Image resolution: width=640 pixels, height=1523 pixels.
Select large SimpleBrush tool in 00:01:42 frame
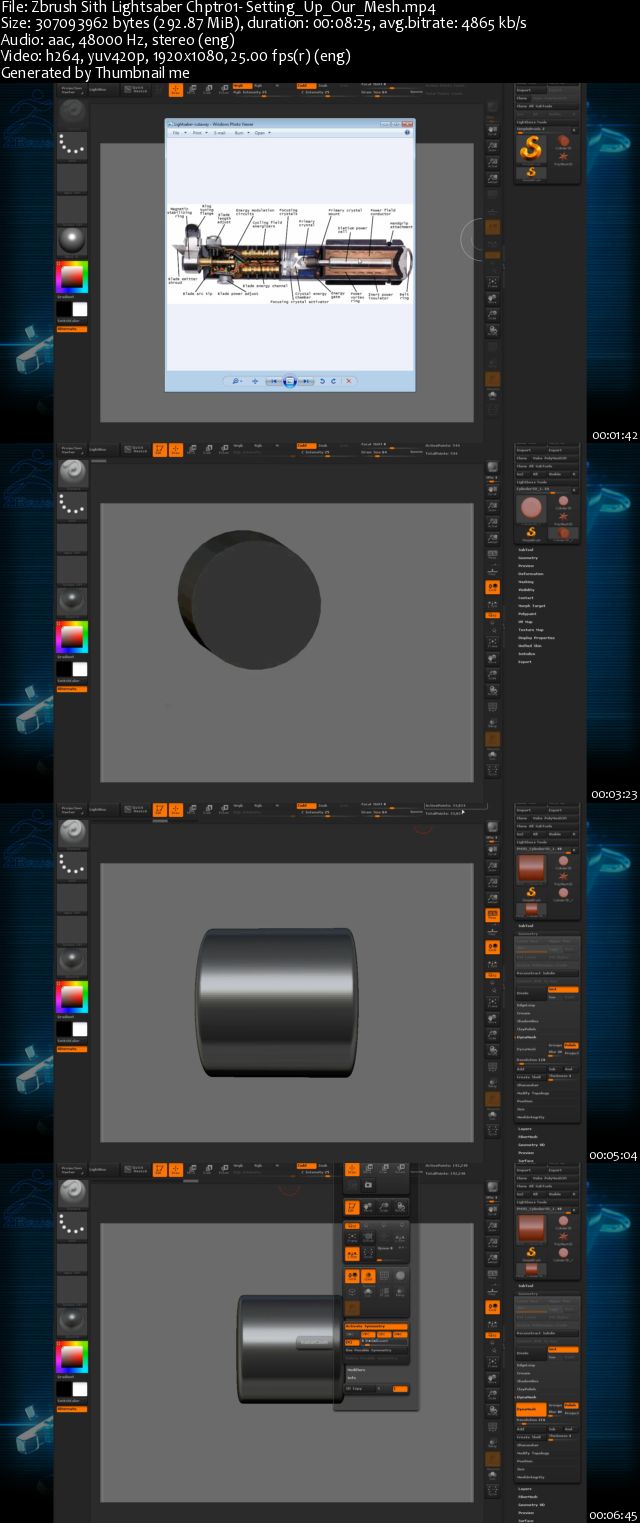531,149
